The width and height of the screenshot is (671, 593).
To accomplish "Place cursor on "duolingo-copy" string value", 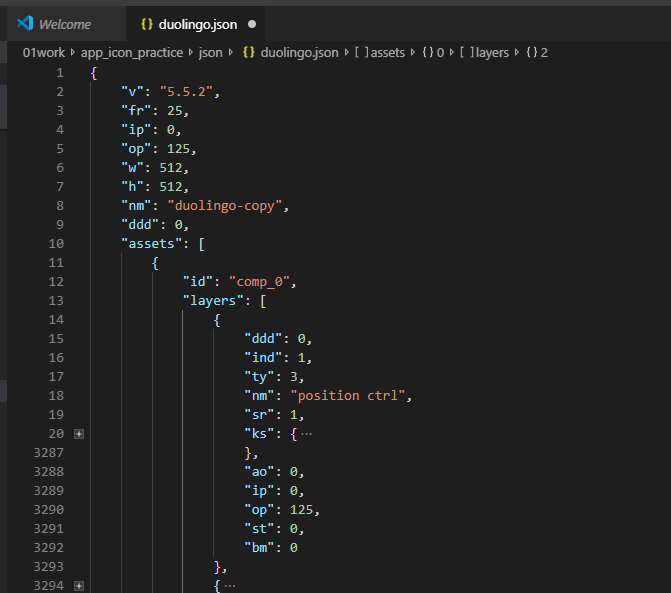I will coord(228,206).
